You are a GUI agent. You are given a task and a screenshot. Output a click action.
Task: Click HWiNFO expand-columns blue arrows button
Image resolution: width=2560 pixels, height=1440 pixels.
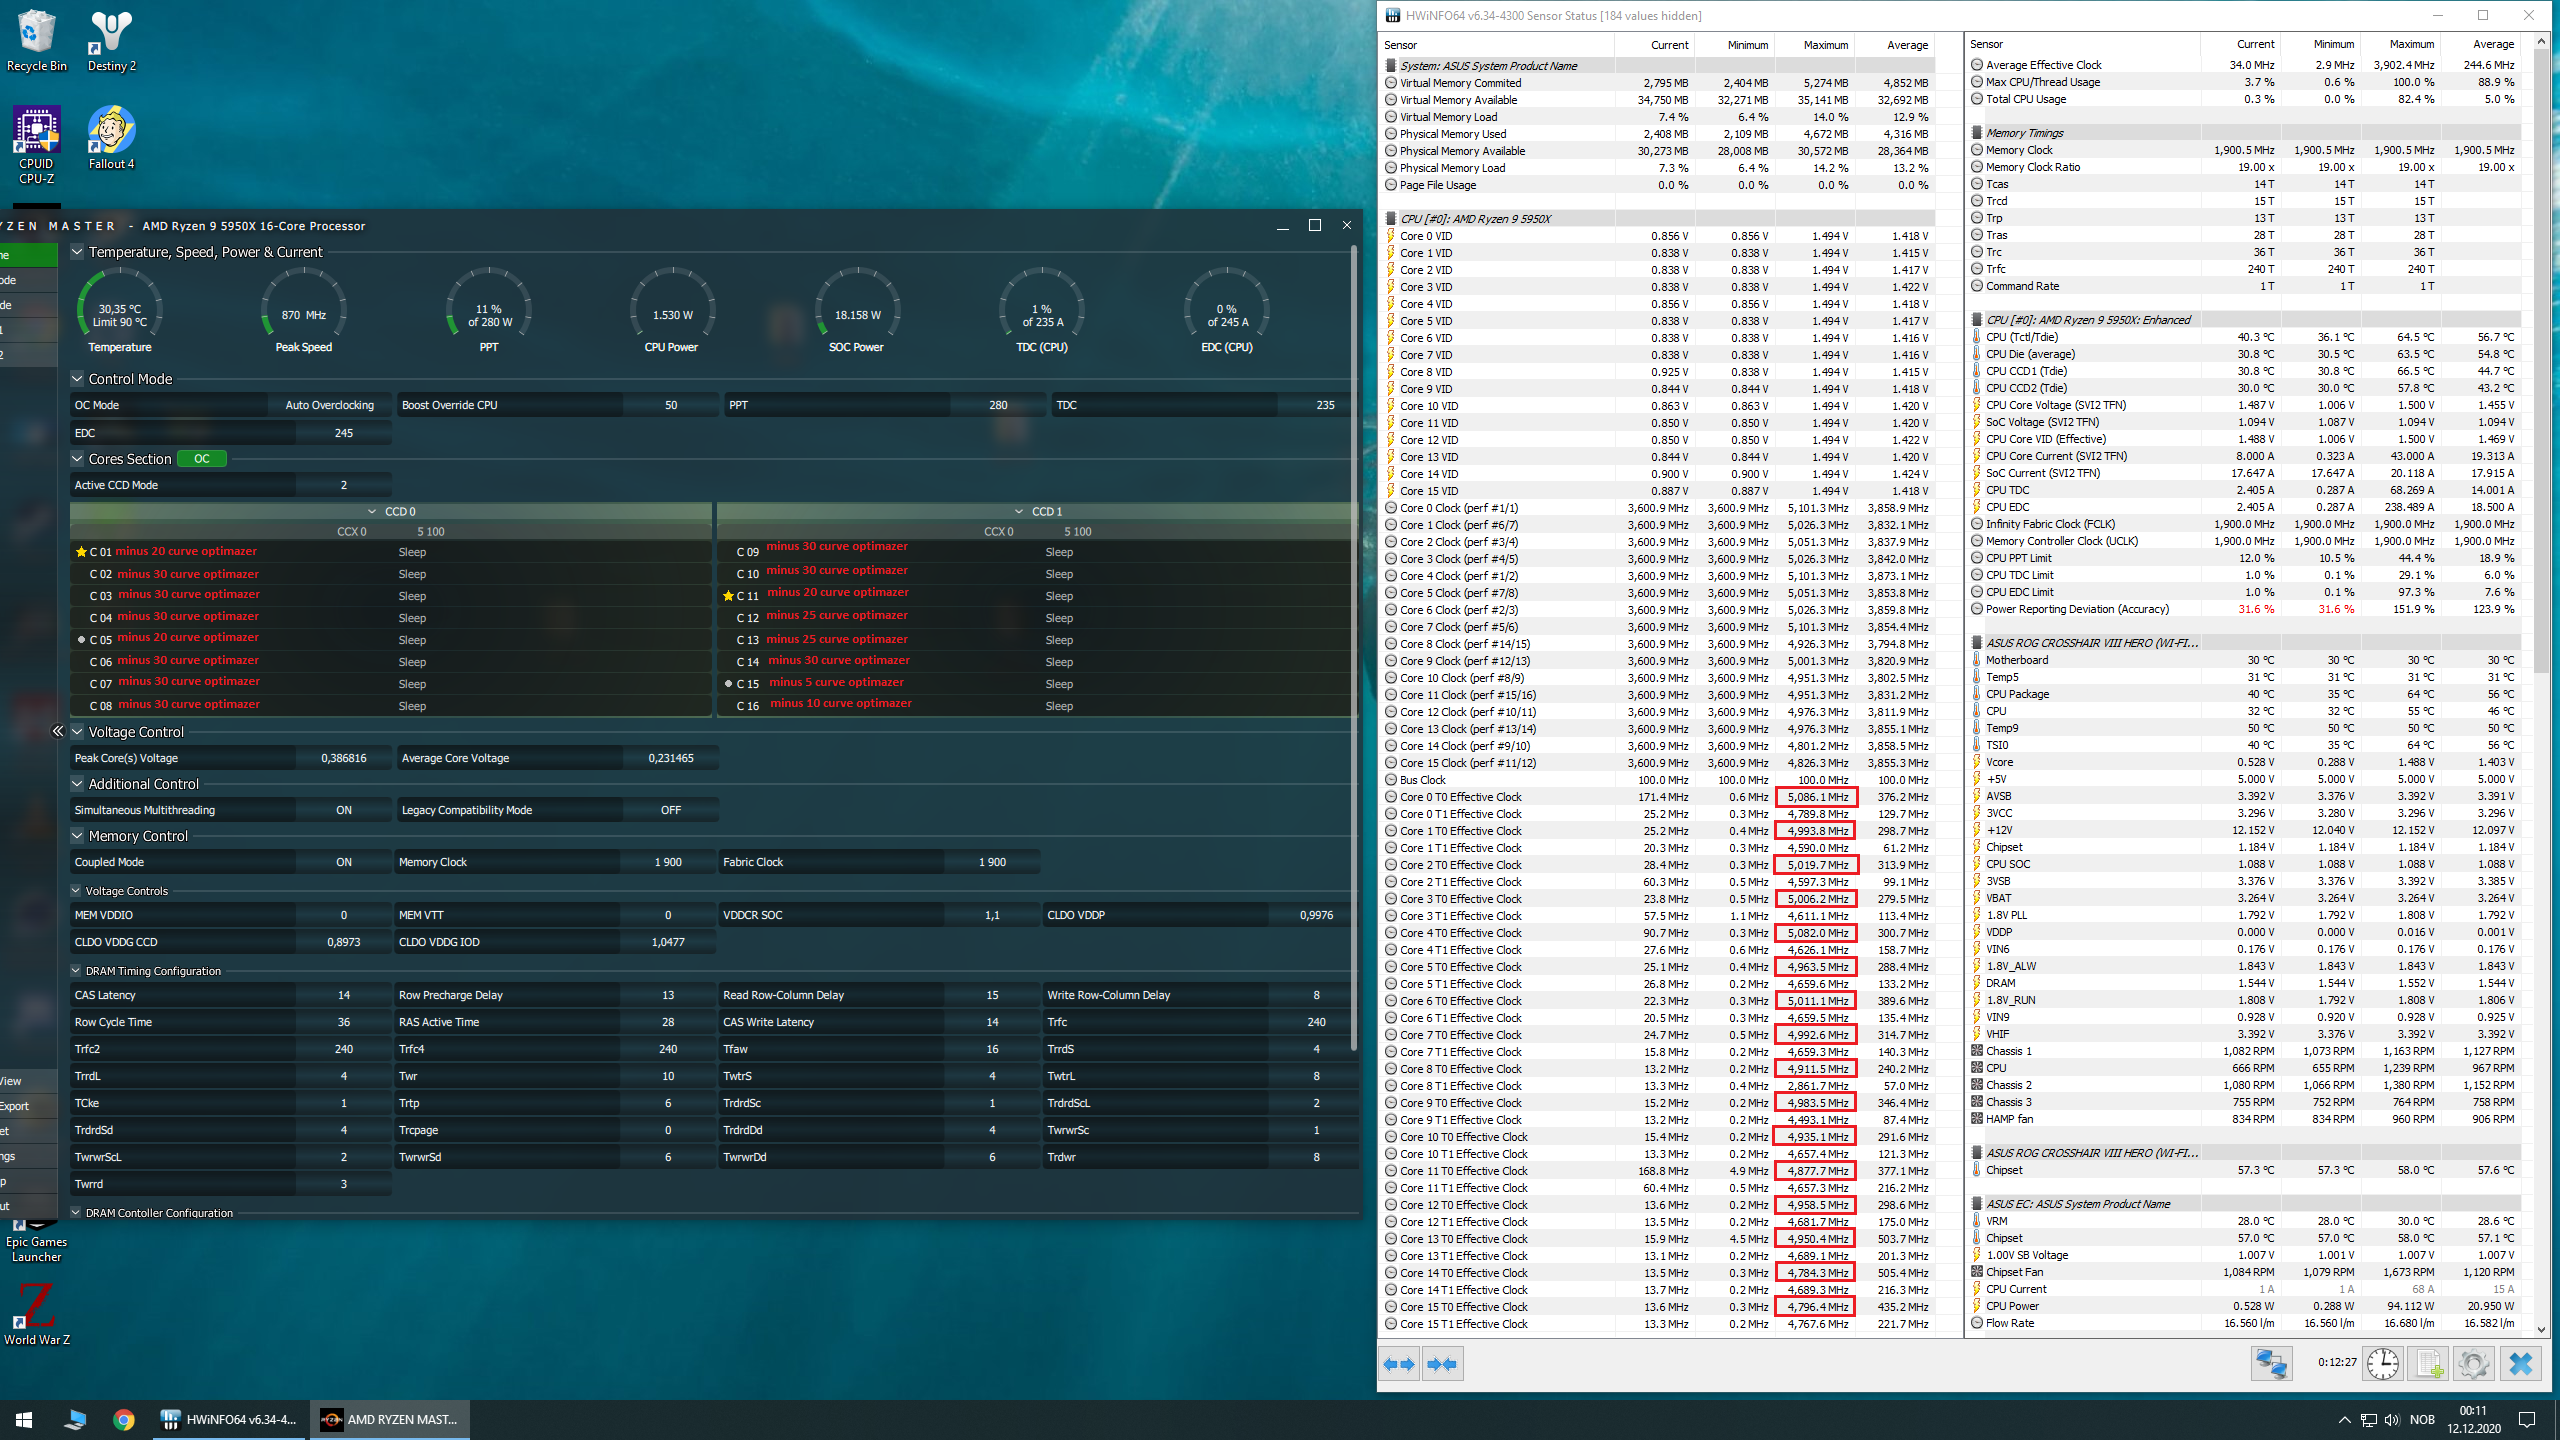click(x=1400, y=1363)
